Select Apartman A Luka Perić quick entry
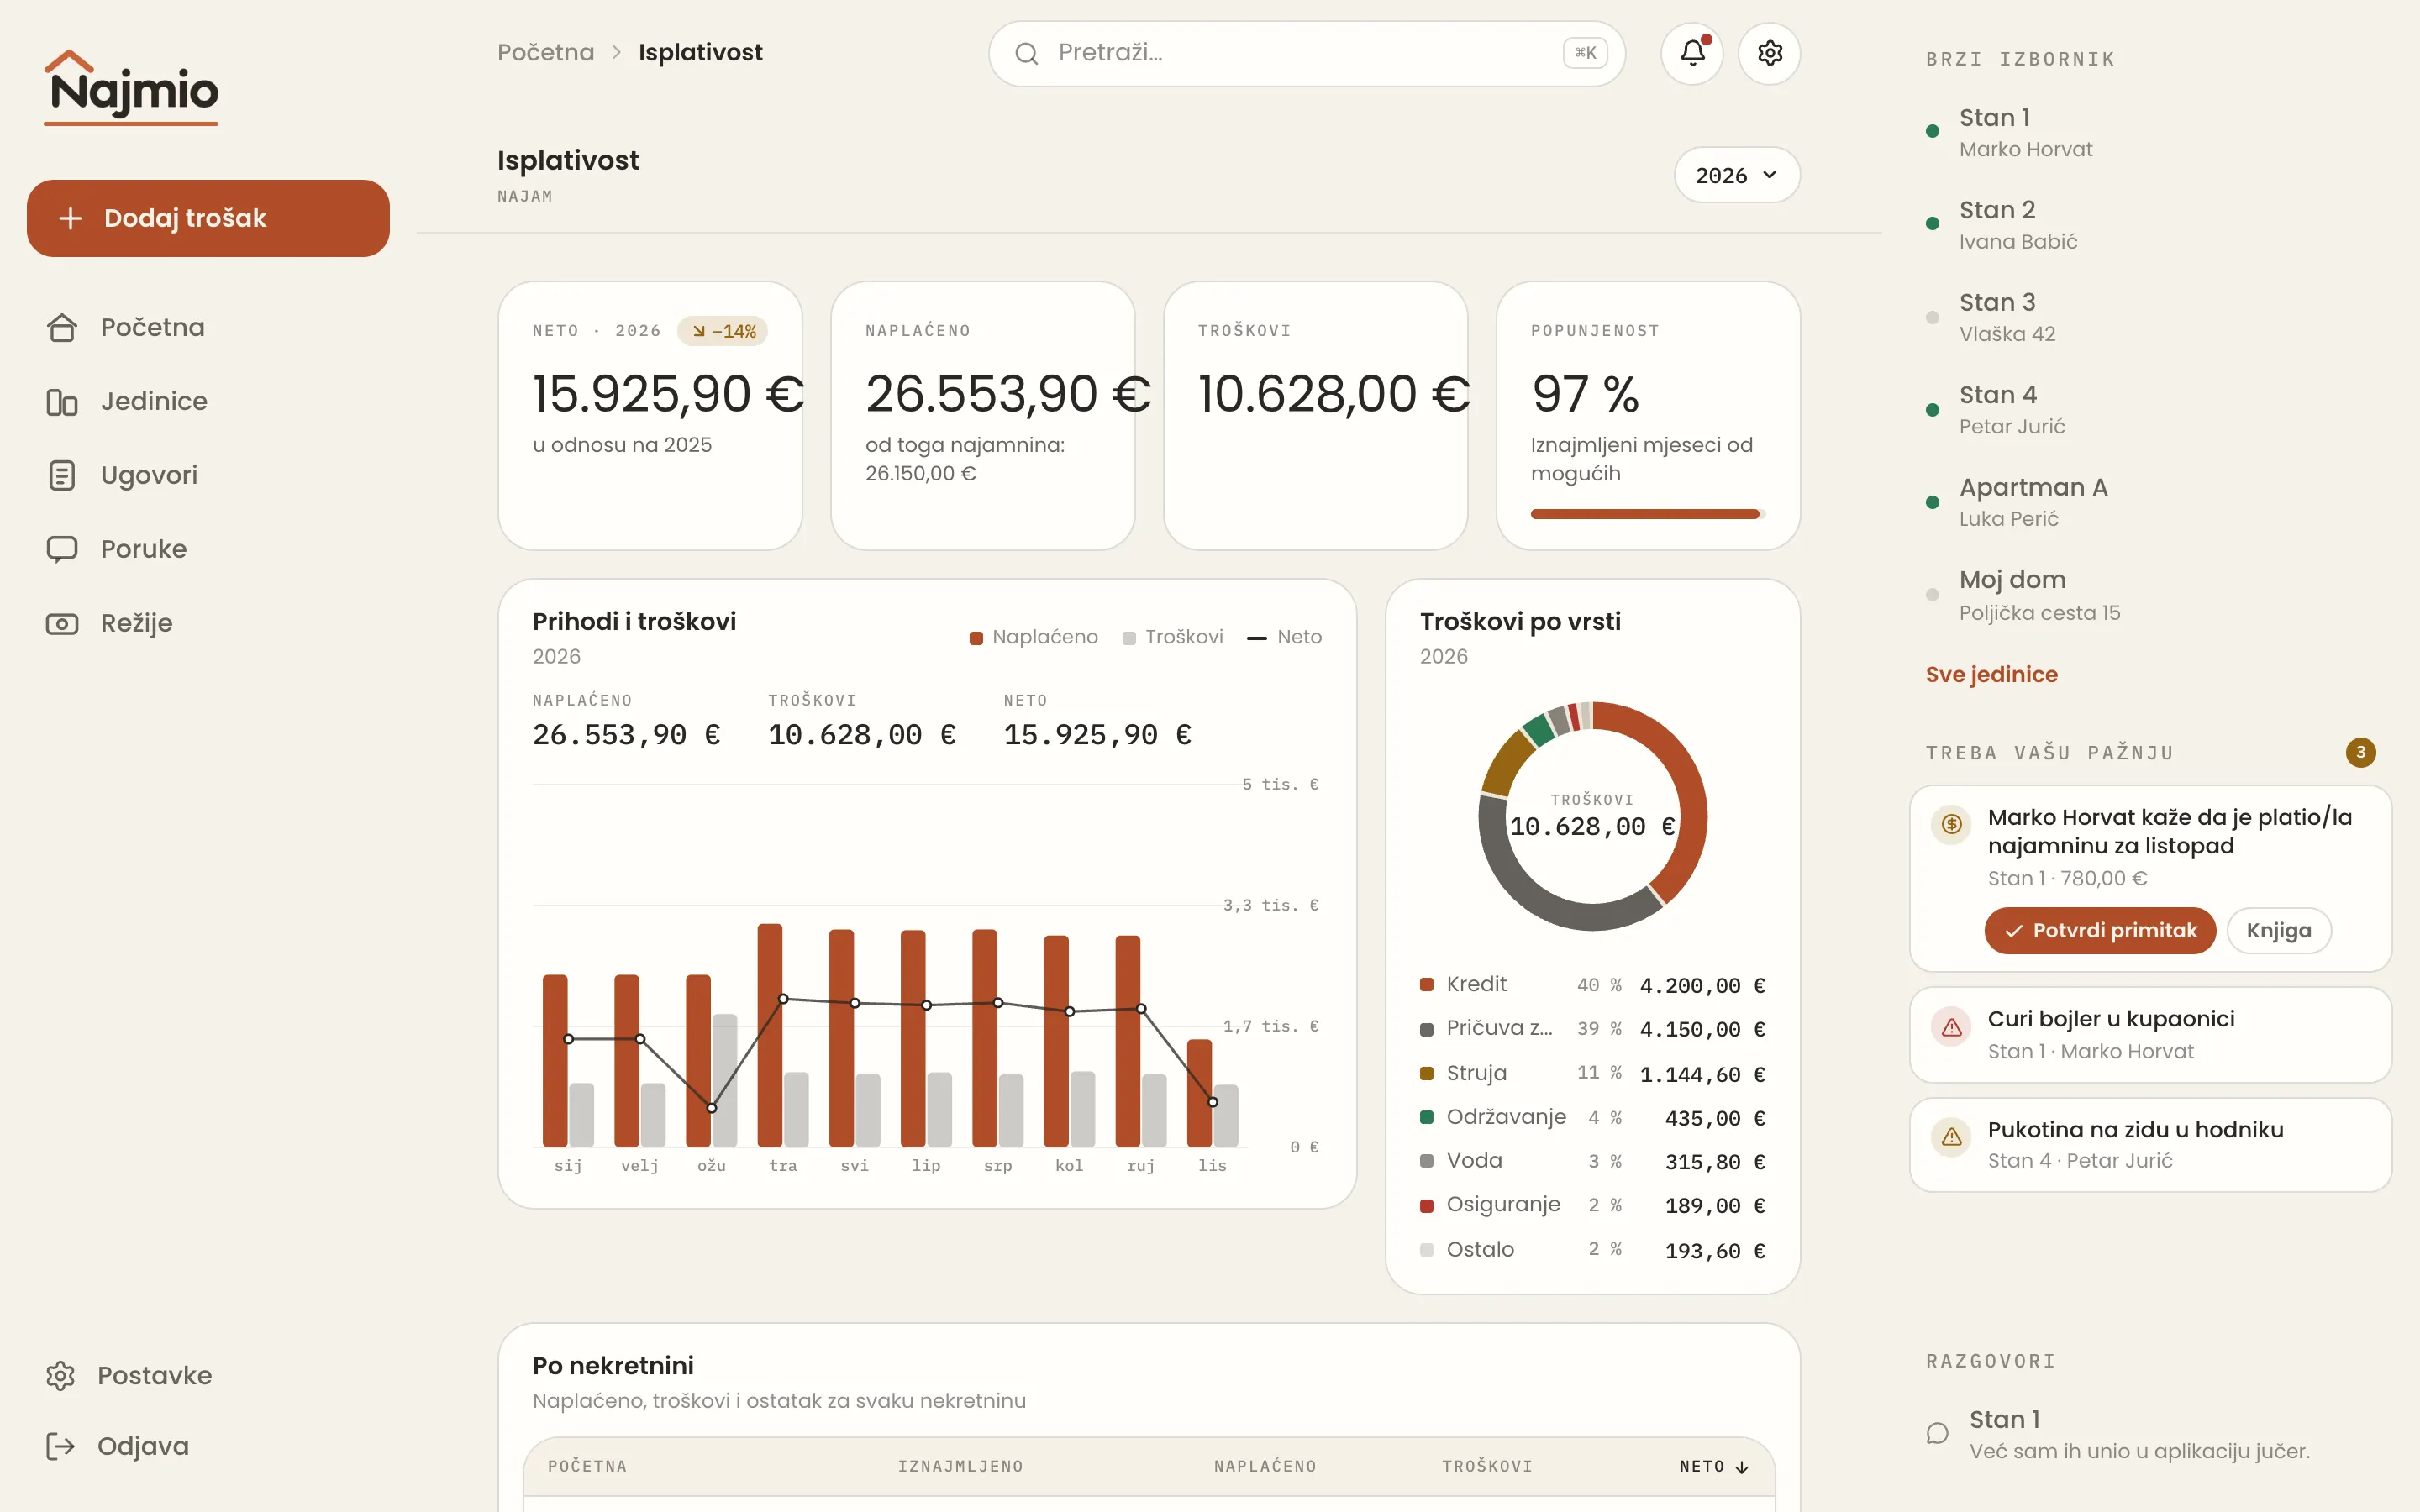 [x=2150, y=502]
